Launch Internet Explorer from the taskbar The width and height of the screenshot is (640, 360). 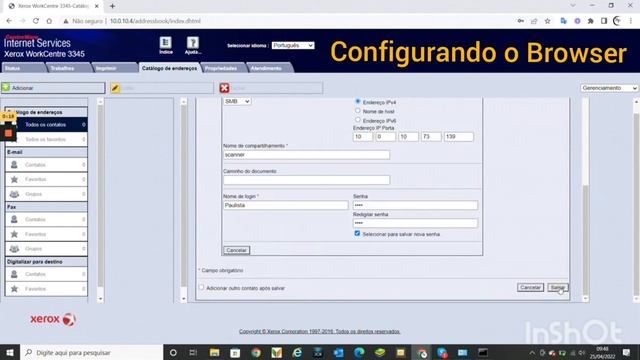pos(297,352)
